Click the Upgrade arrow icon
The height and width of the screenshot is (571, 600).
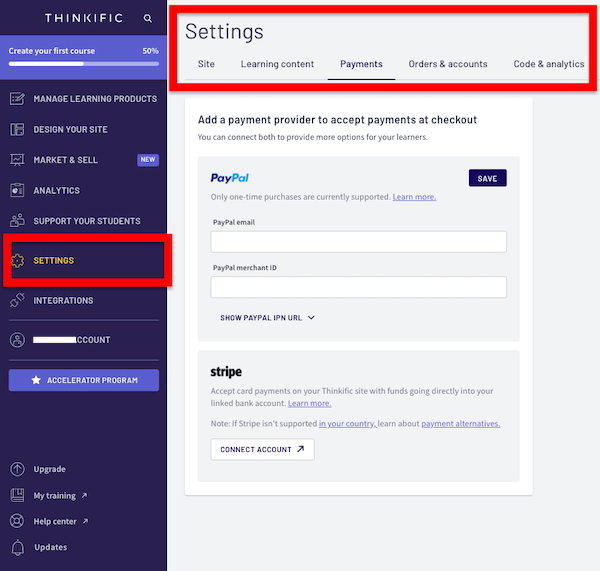point(17,469)
